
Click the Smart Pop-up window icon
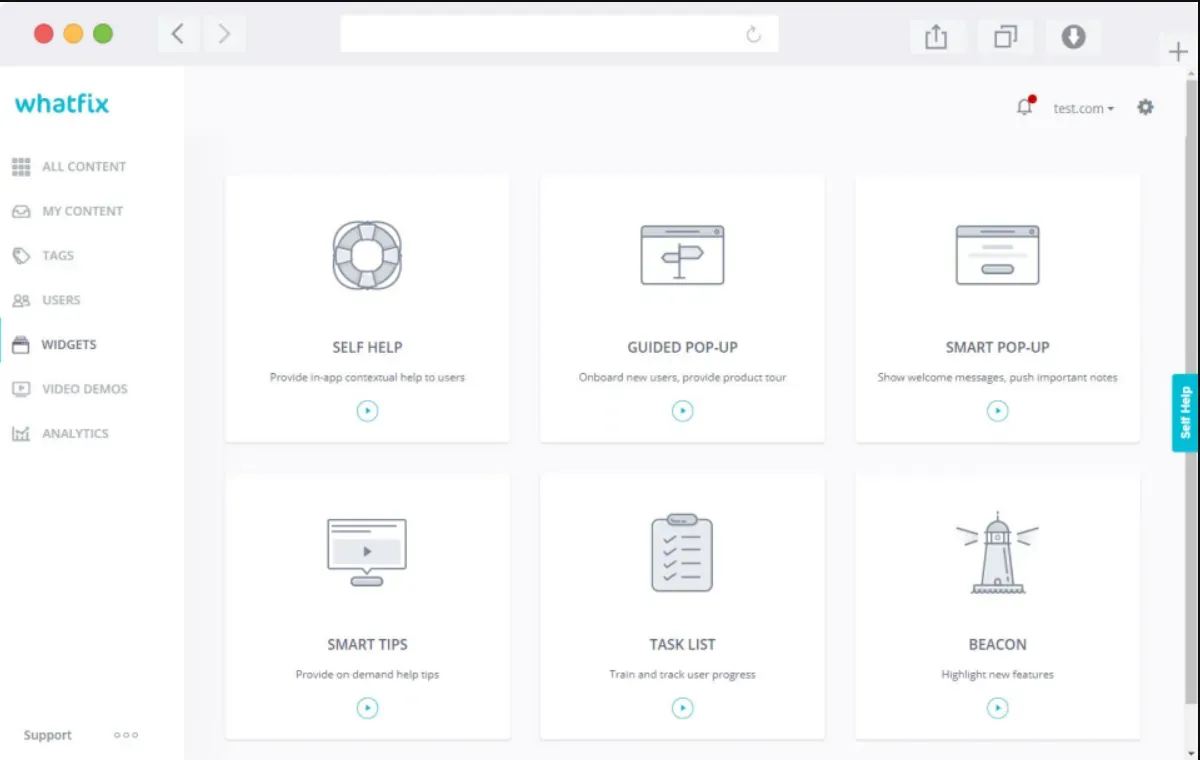pyautogui.click(x=997, y=255)
